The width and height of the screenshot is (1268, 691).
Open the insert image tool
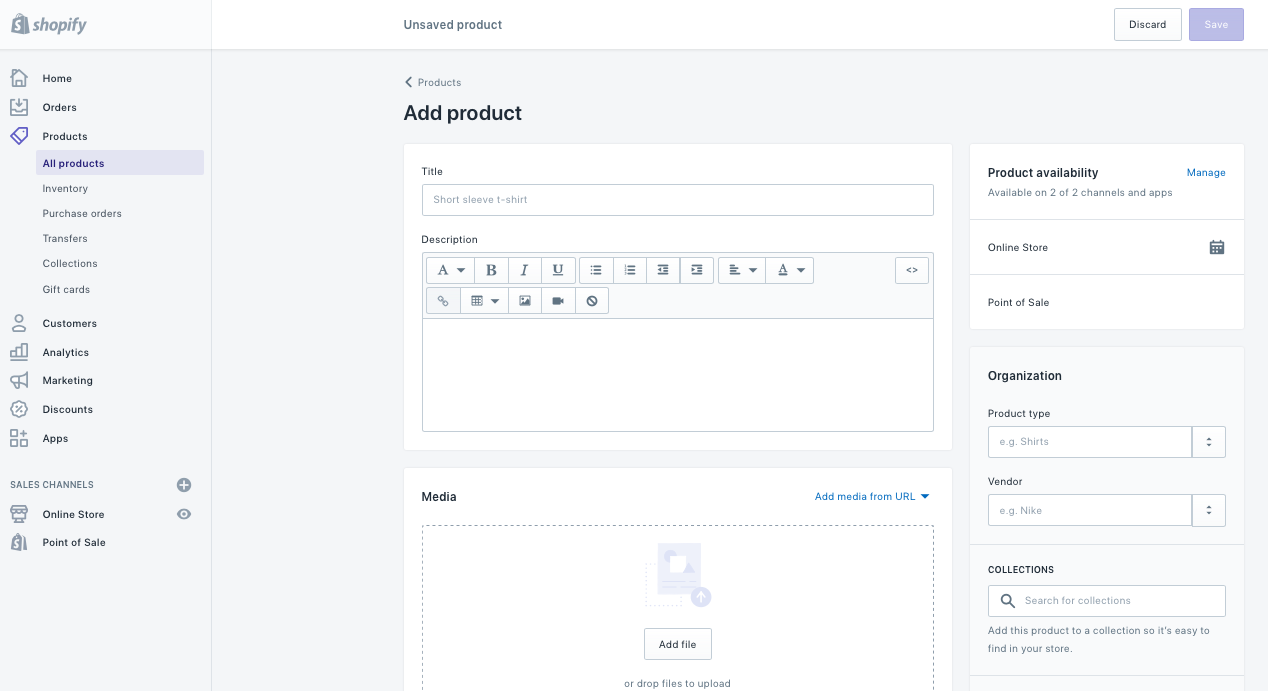(525, 300)
